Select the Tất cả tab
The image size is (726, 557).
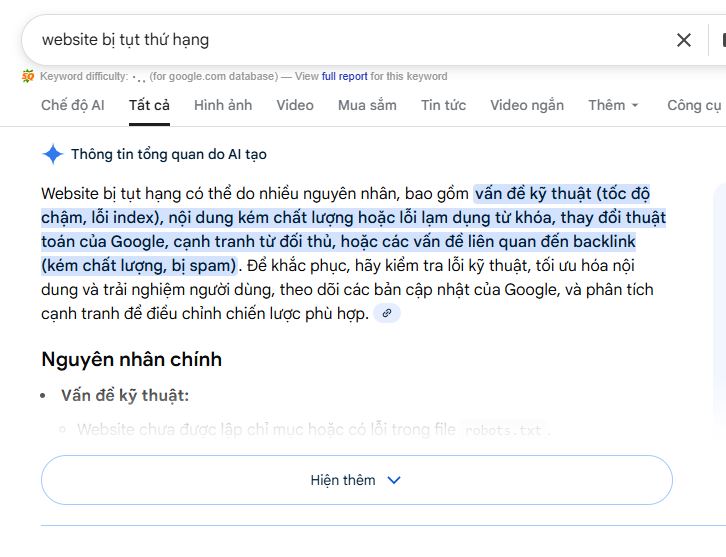pyautogui.click(x=149, y=105)
